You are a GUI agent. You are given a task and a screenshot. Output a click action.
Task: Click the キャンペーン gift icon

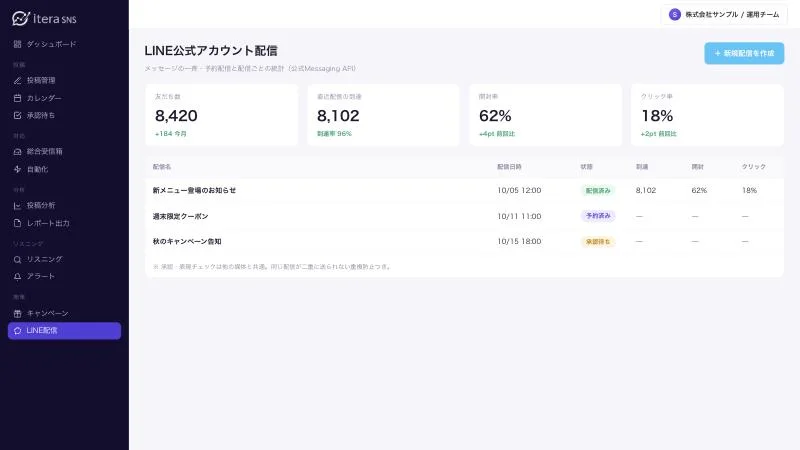[17, 313]
